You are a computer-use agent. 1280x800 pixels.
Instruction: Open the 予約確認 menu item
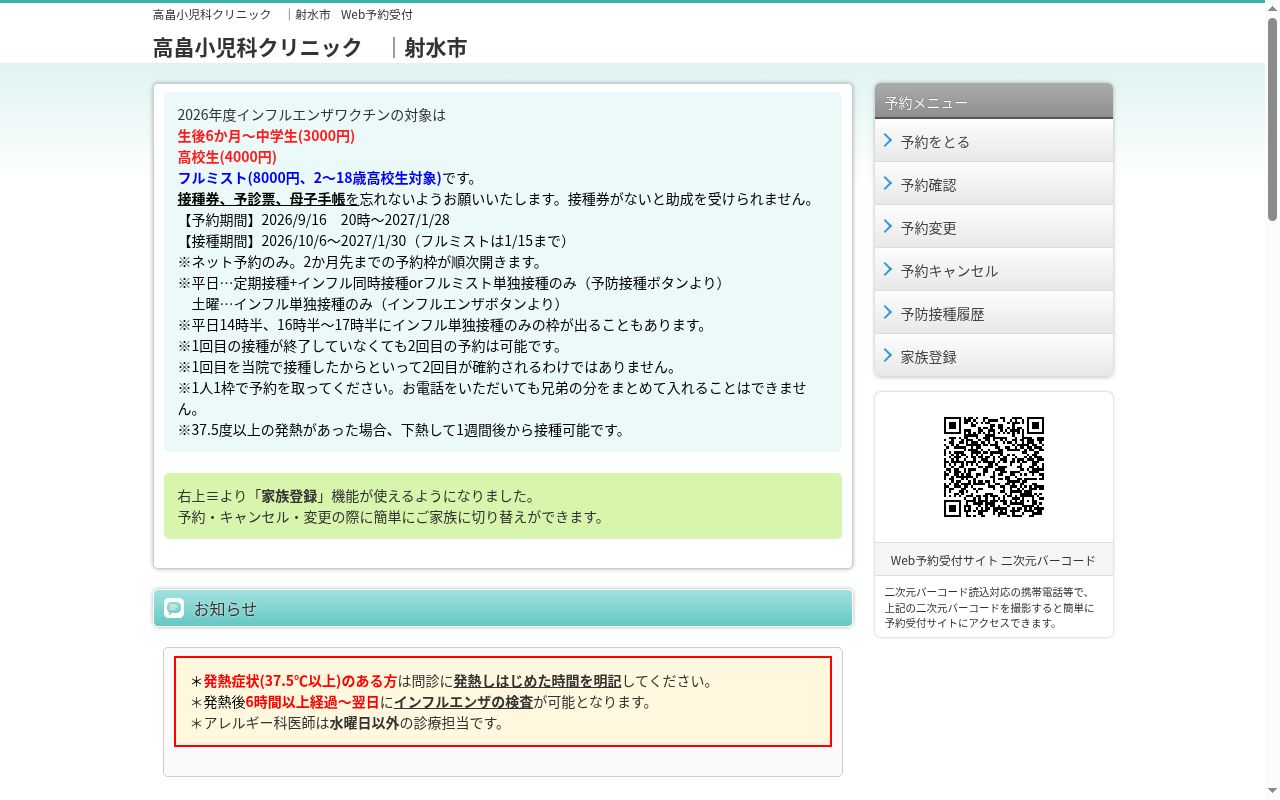(x=994, y=184)
